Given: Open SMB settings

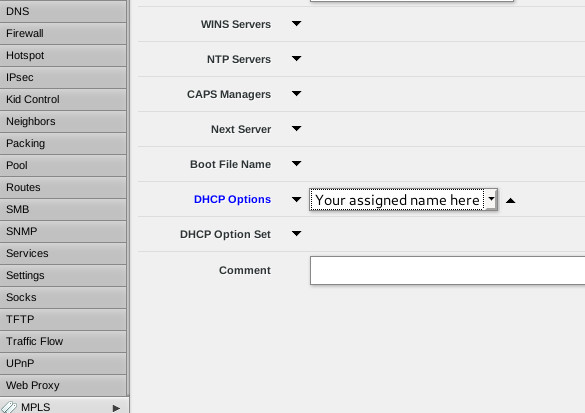Looking at the screenshot, I should point(63,209).
